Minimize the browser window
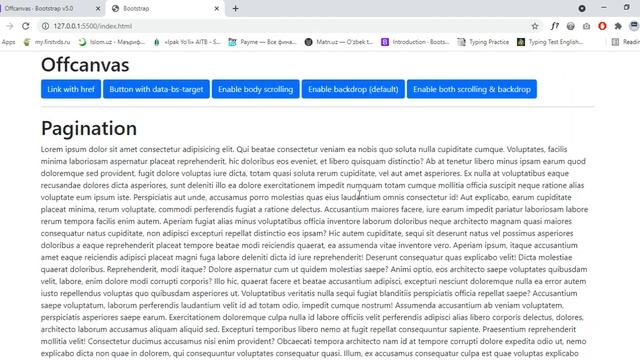640x360 pixels. pos(604,8)
